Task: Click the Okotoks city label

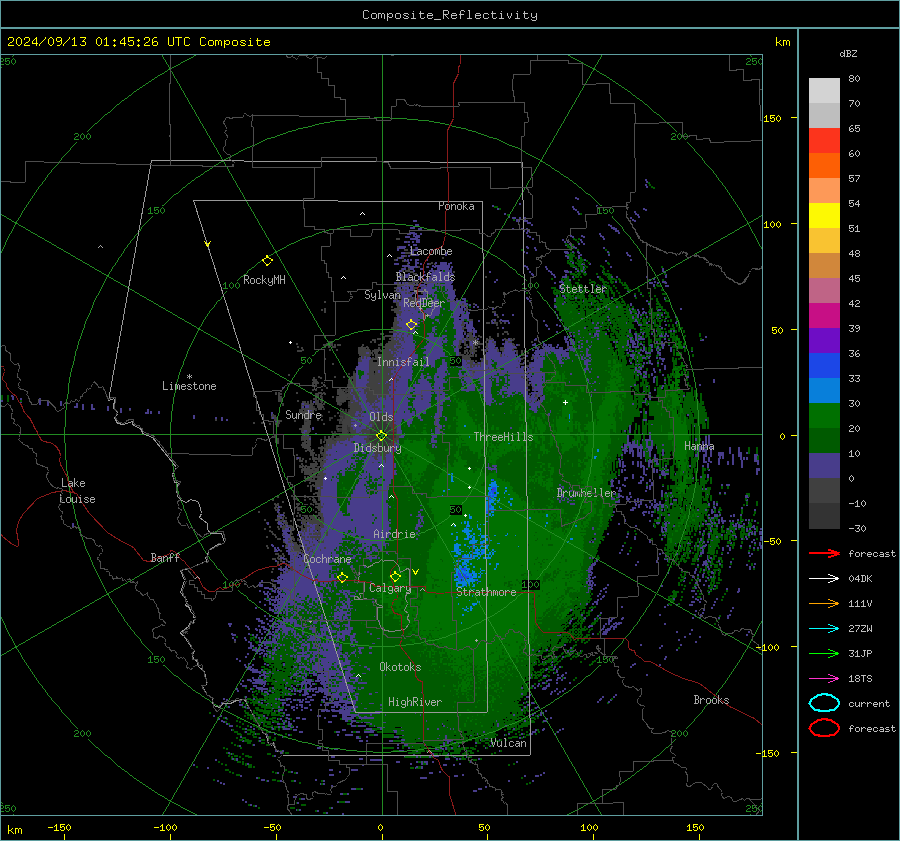Action: [400, 666]
